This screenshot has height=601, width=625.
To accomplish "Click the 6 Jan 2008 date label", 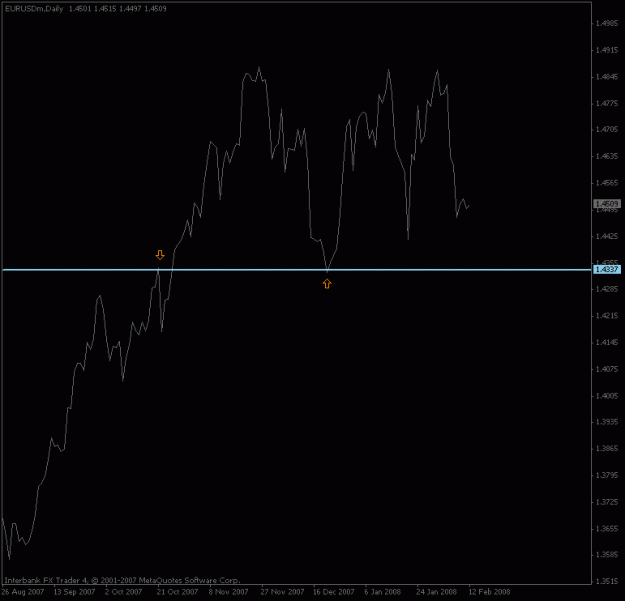I will [382, 592].
